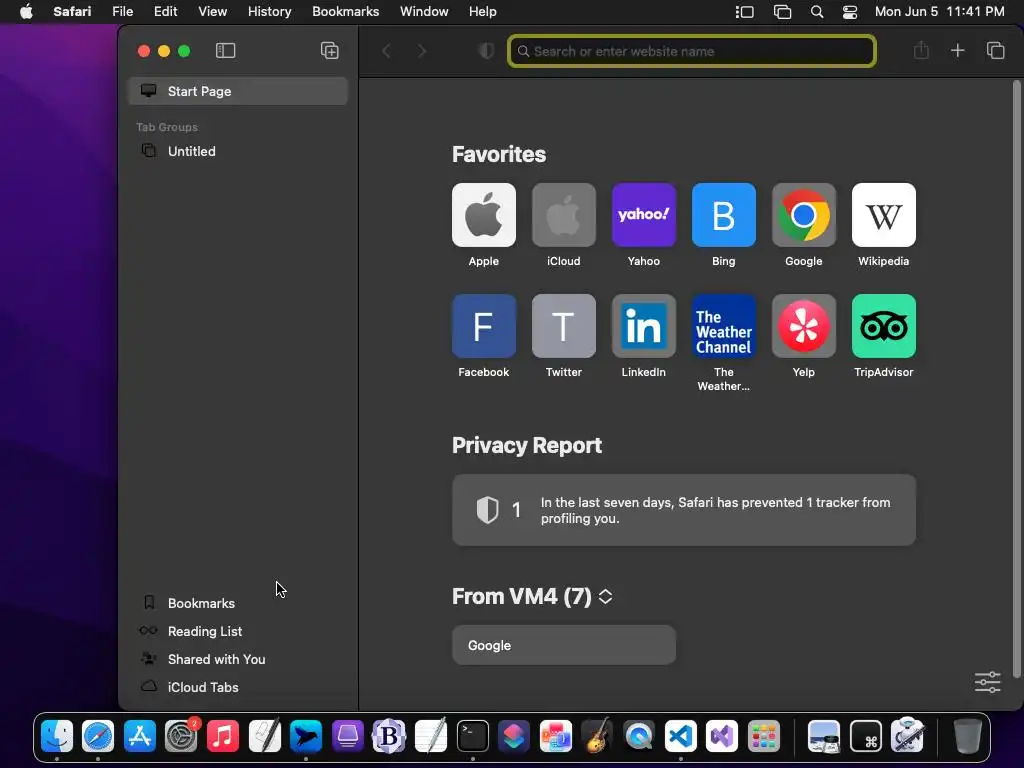Viewport: 1024px width, 768px height.
Task: Open the Bing favorite
Action: click(x=724, y=215)
